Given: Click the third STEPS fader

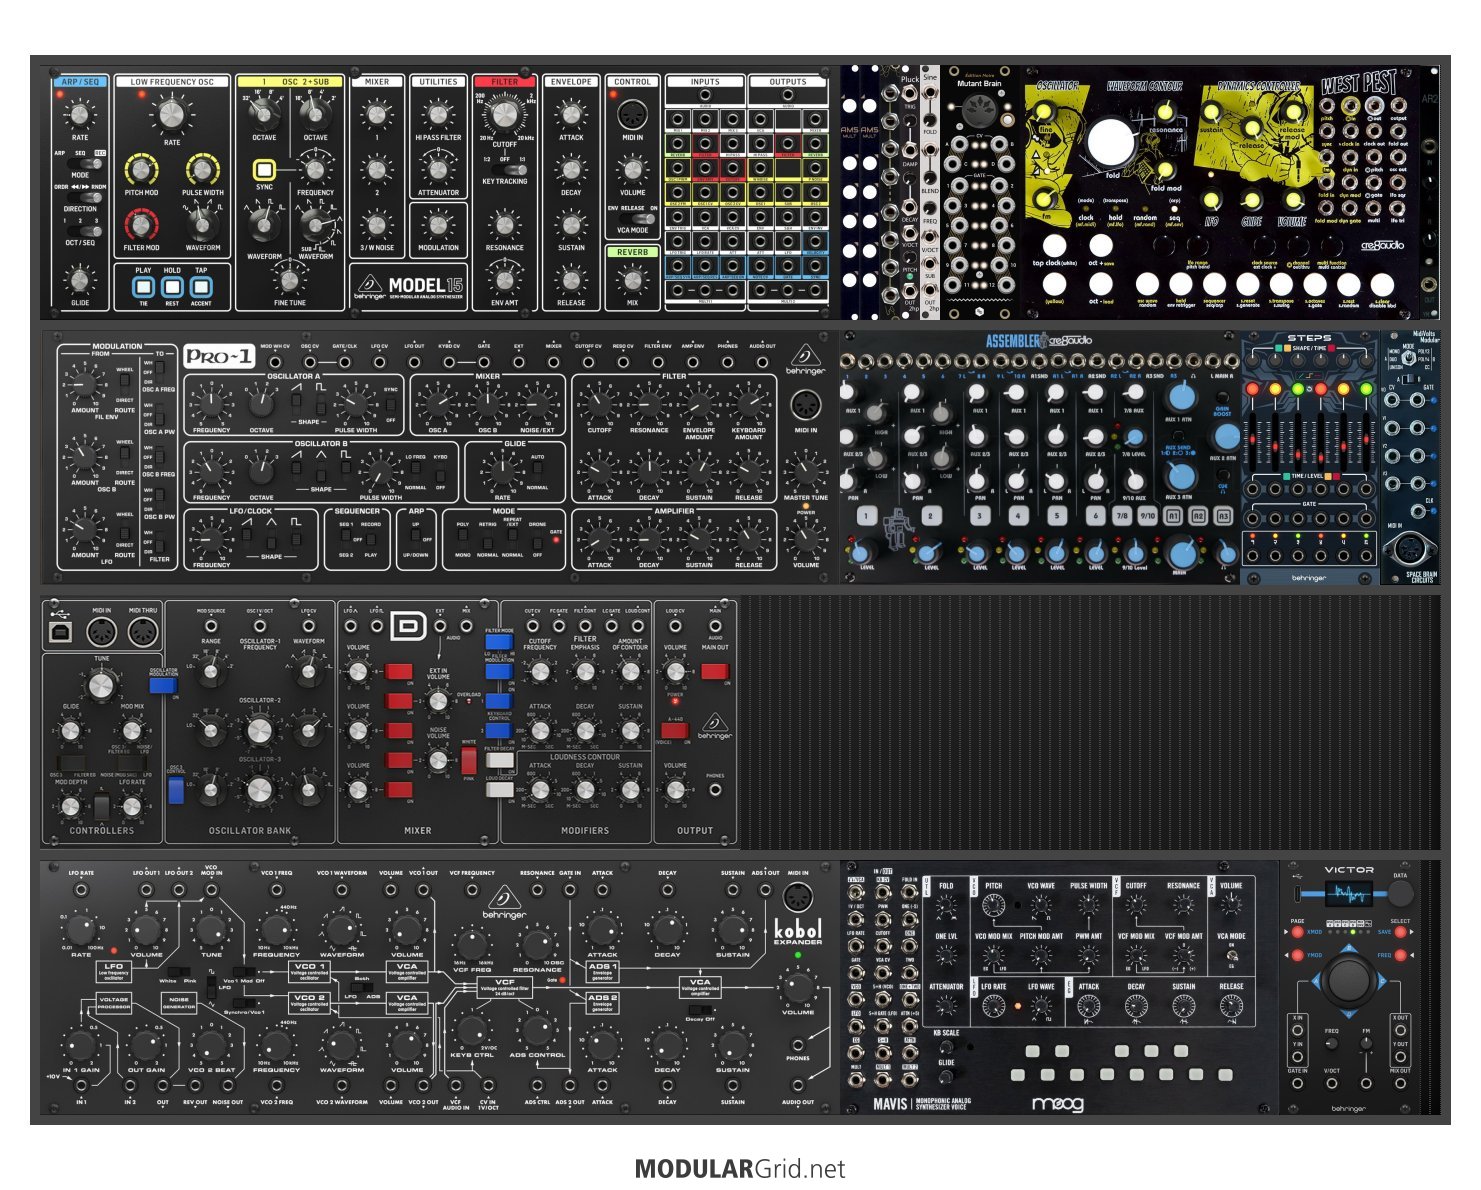Looking at the screenshot, I should pyautogui.click(x=1298, y=440).
